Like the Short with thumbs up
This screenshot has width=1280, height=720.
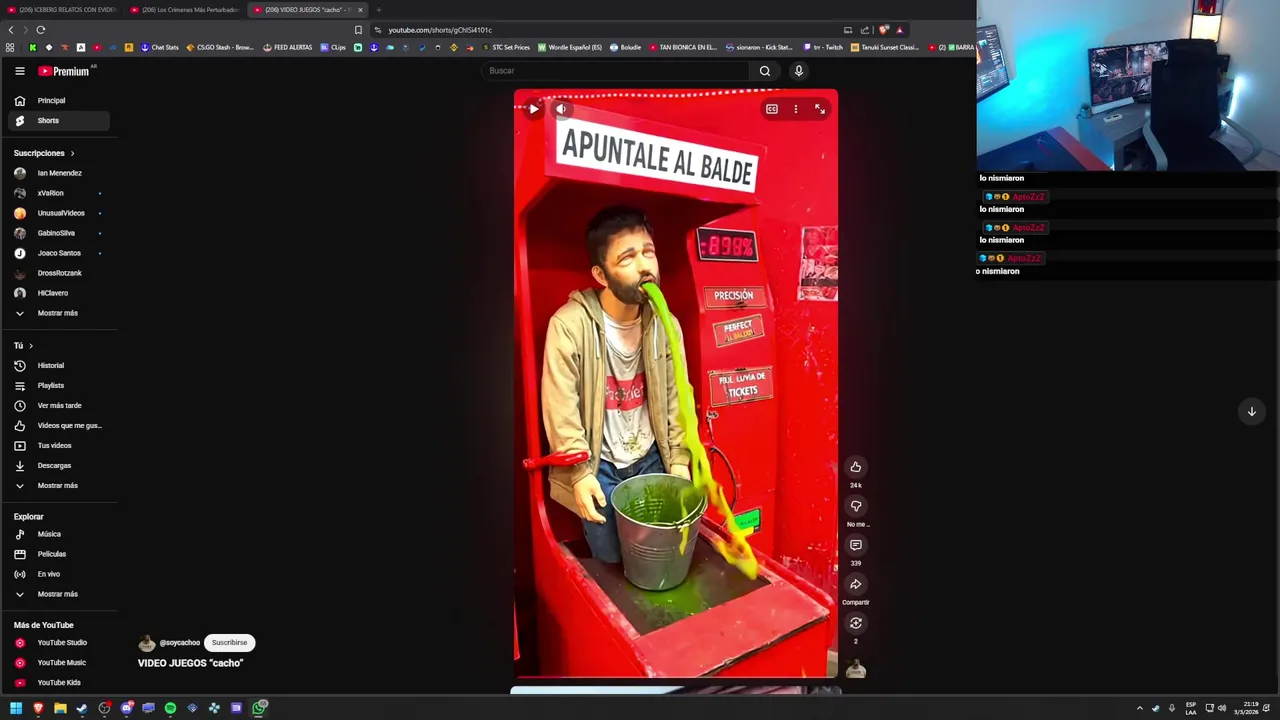856,467
